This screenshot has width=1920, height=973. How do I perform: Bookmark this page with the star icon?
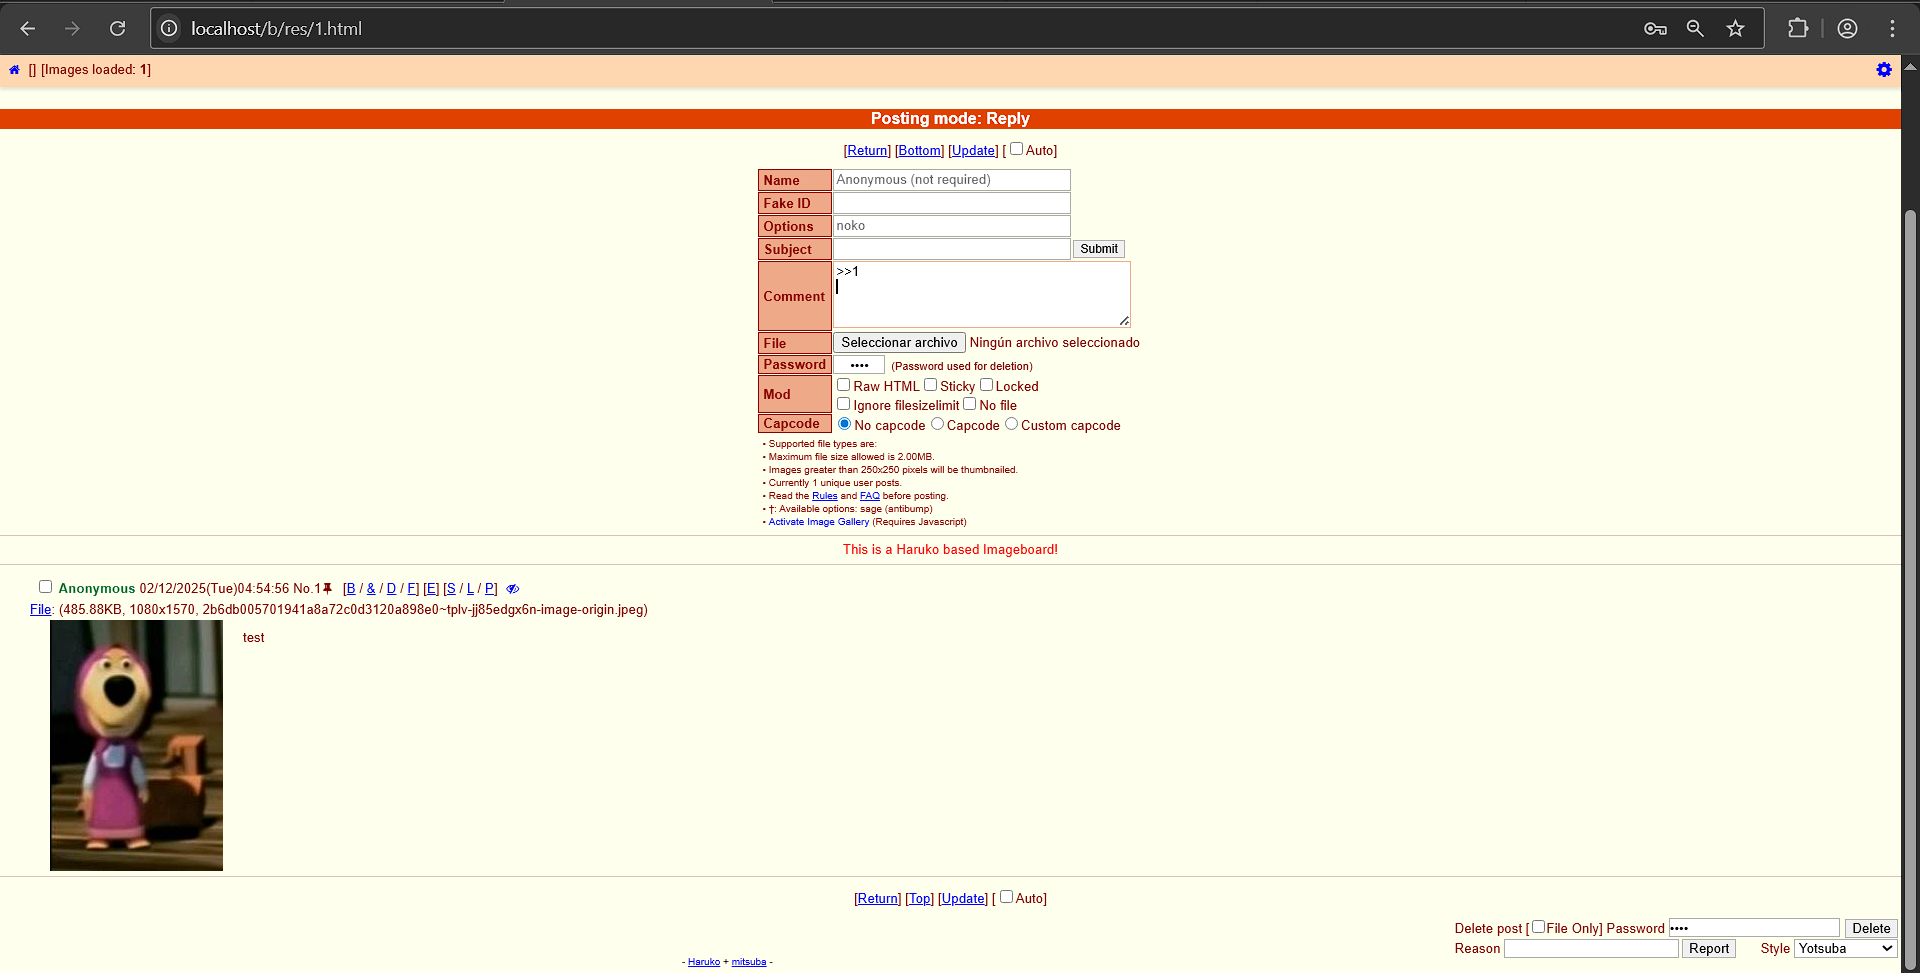[x=1735, y=29]
